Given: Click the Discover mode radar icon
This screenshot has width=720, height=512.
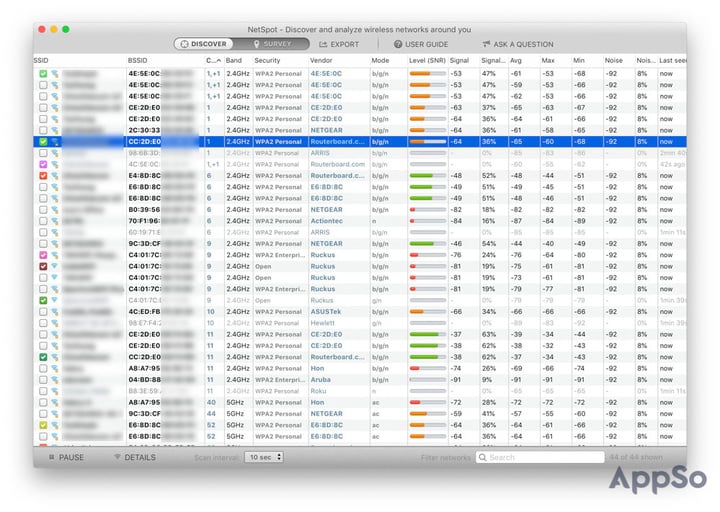Looking at the screenshot, I should [x=184, y=44].
